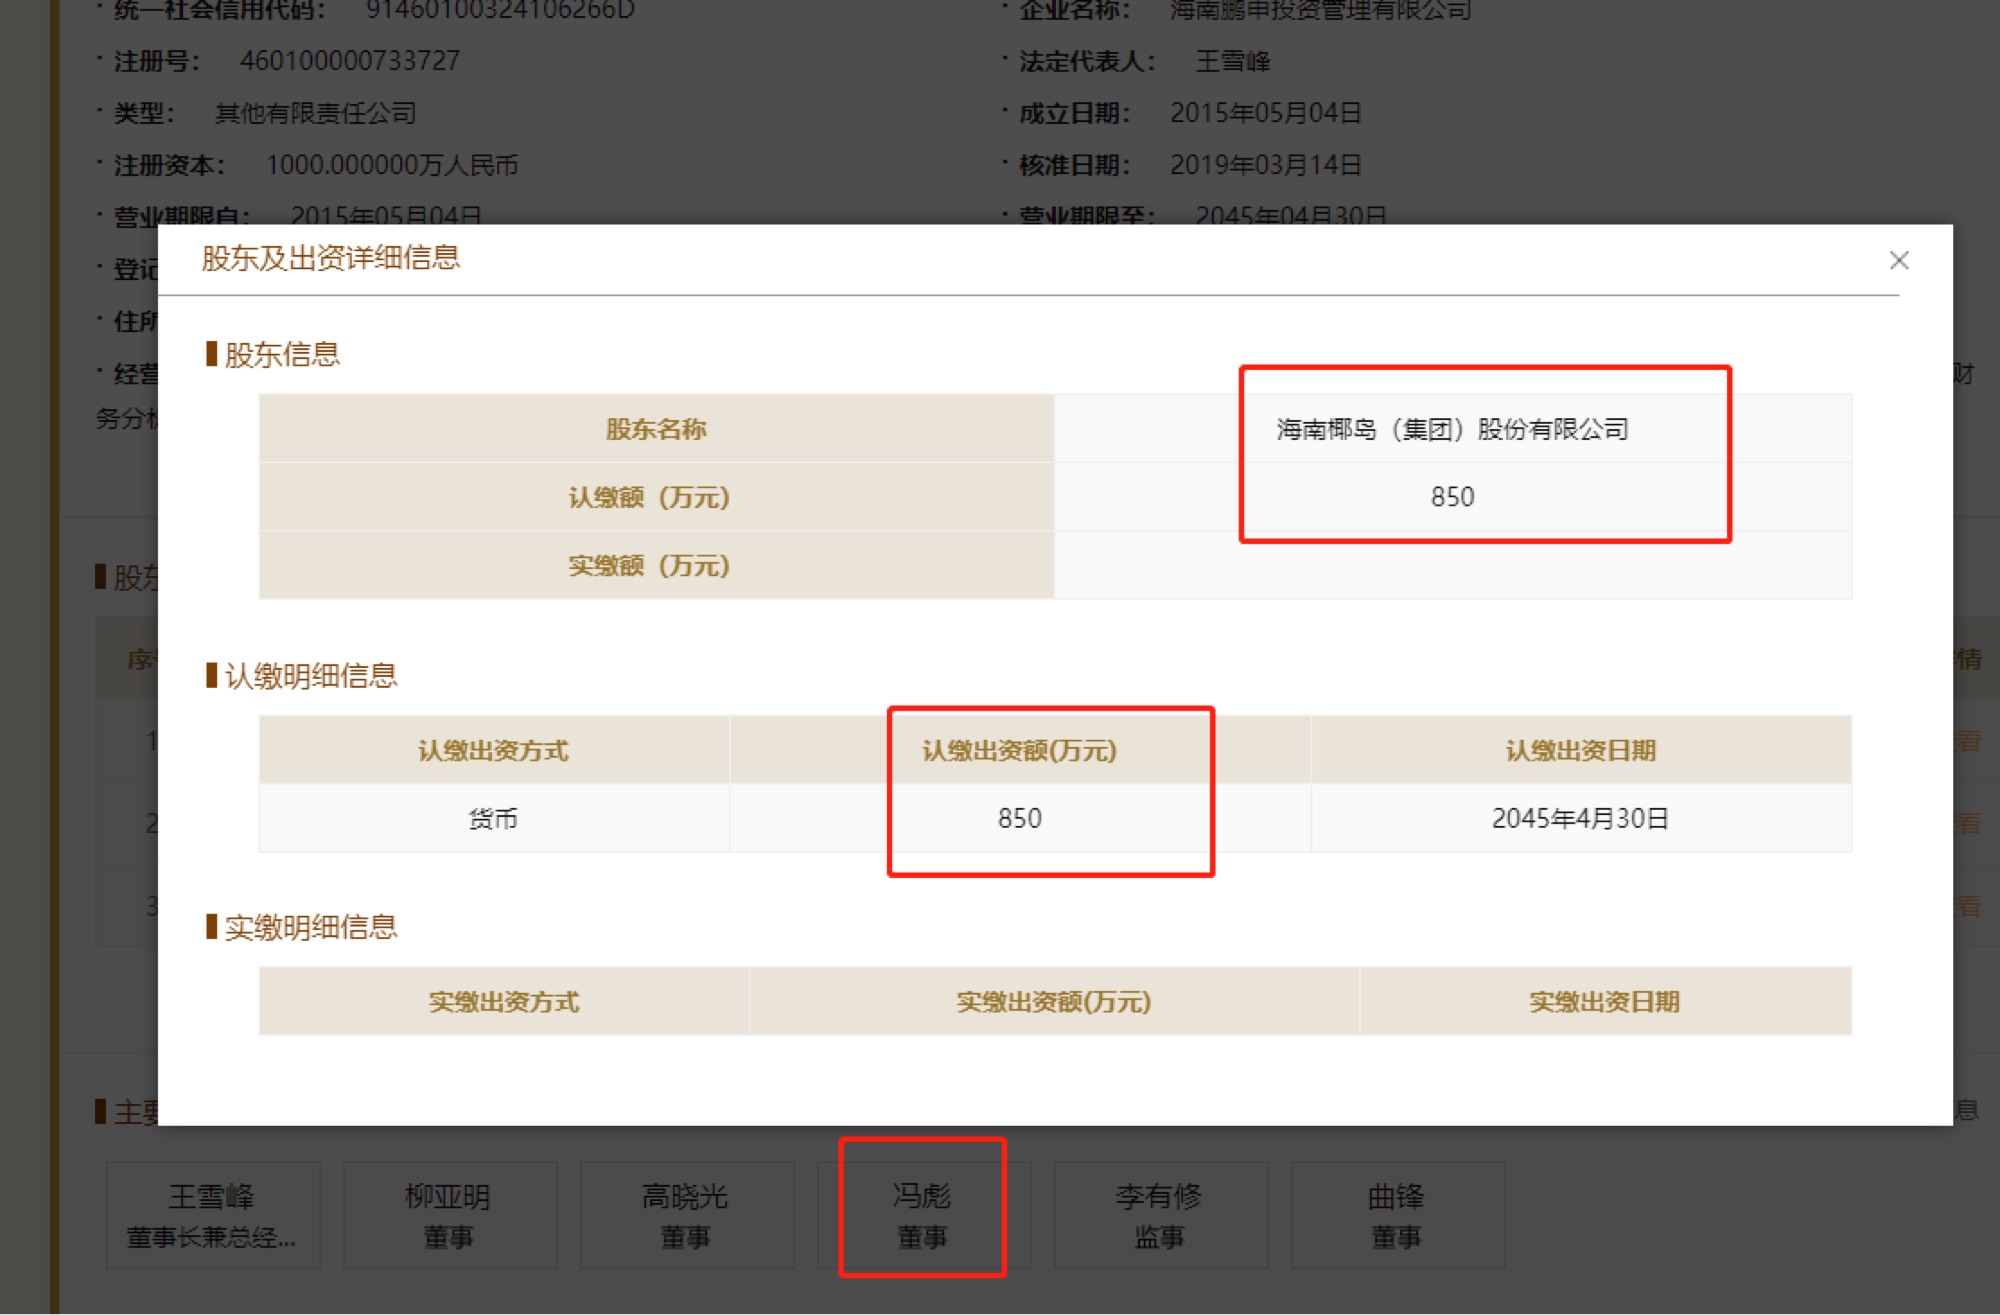The image size is (2000, 1315).
Task: Open 柳亚明 董事 personnel card
Action: 449,1215
